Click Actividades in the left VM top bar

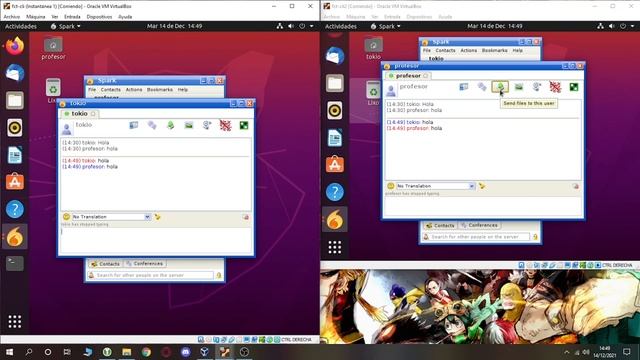click(20, 26)
